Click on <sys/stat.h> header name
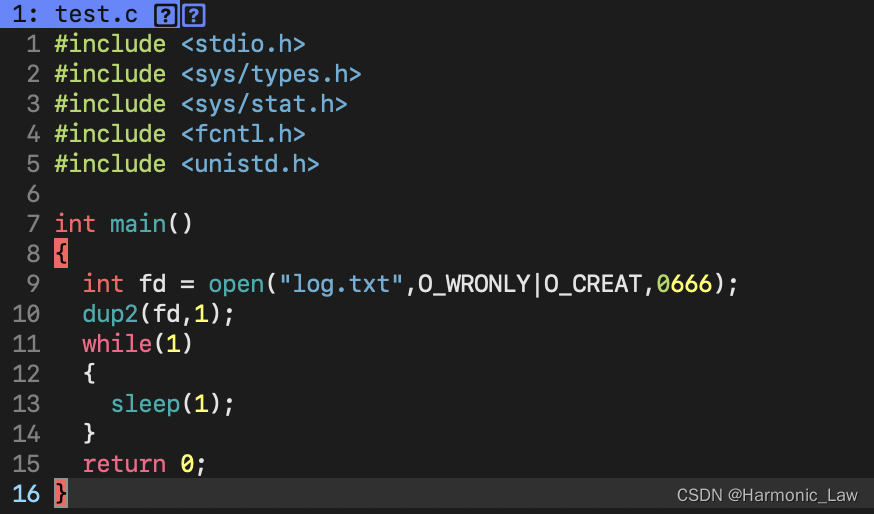 coord(264,104)
